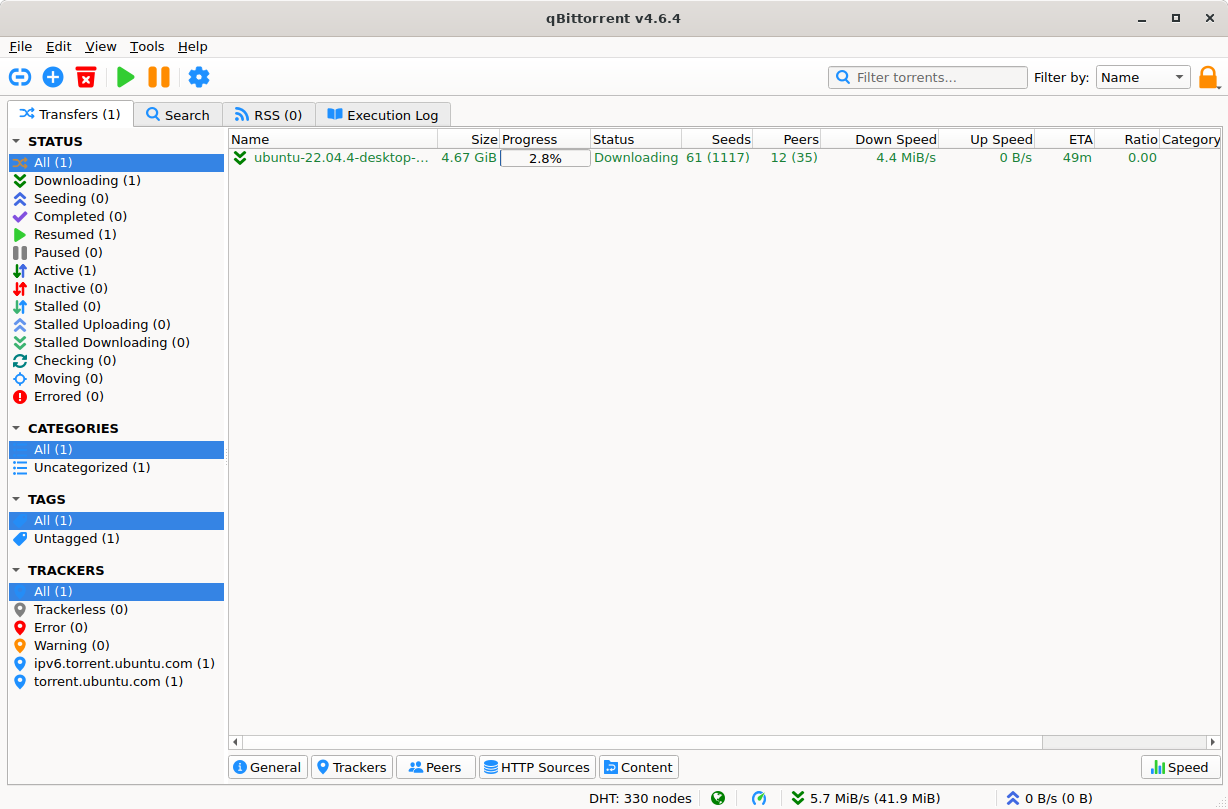Click the Peers button at the bottom
The width and height of the screenshot is (1228, 809).
[435, 767]
